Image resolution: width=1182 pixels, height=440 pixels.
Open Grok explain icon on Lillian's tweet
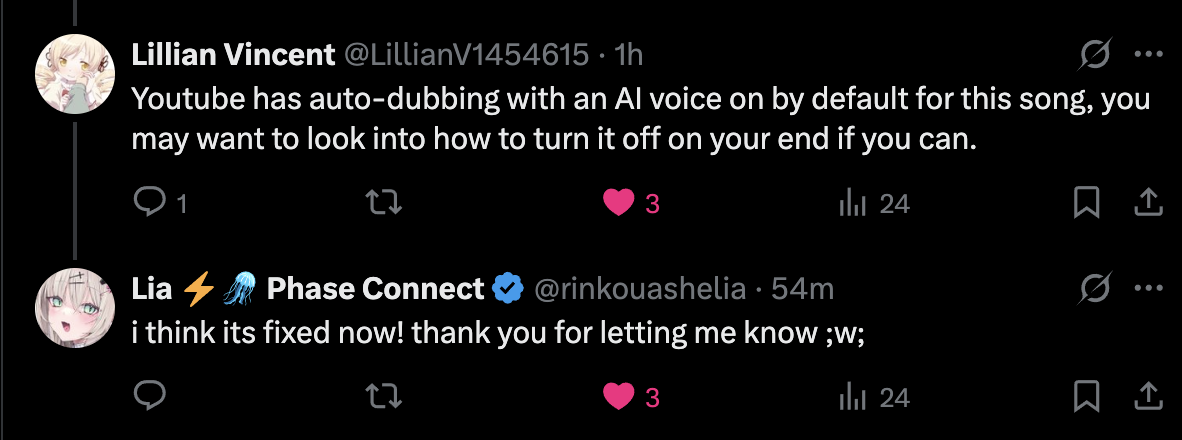pyautogui.click(x=1095, y=55)
